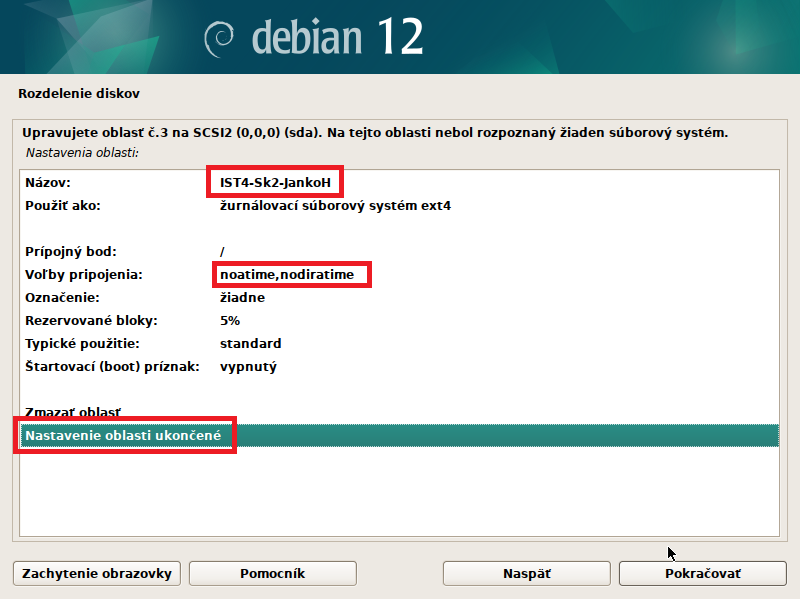
Task: Click the debian 12 banner text
Action: click(337, 37)
